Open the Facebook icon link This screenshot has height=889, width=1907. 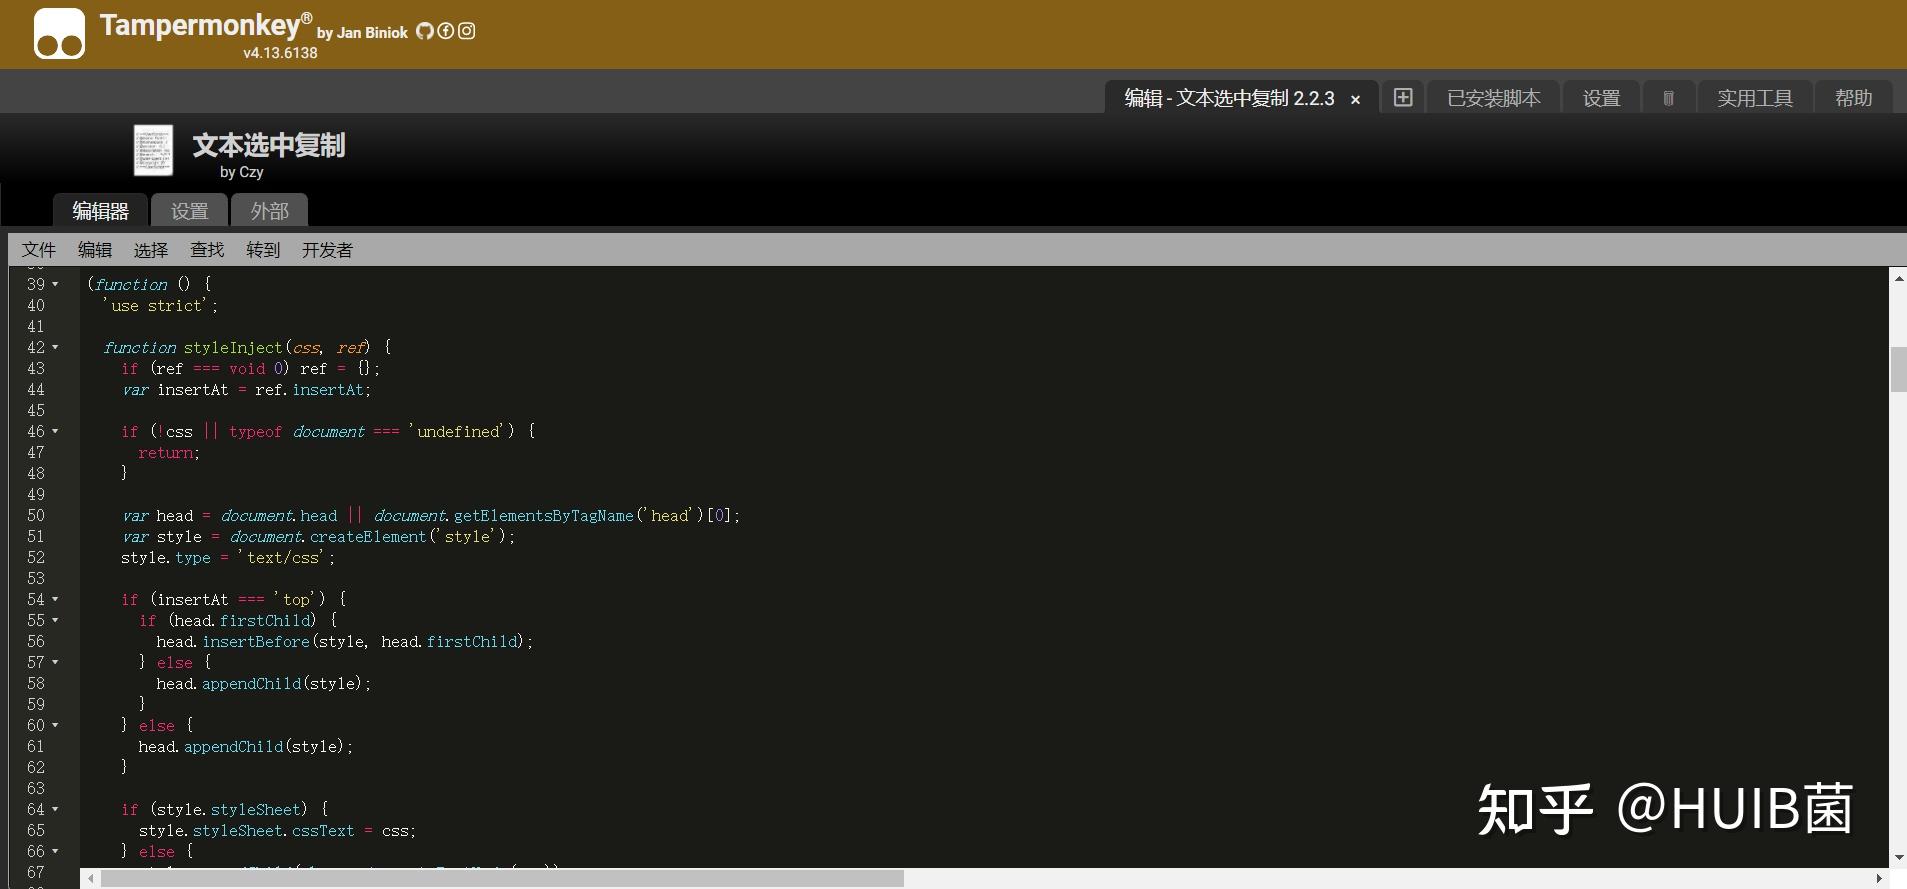pos(446,31)
